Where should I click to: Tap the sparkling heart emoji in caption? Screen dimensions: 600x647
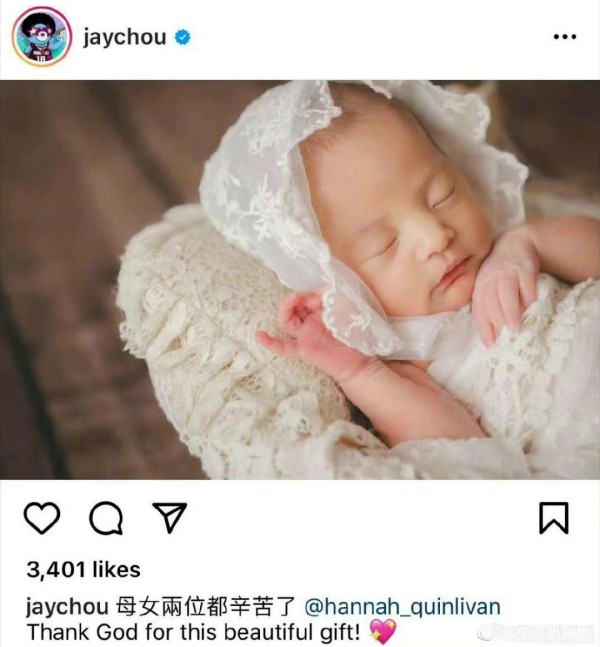(x=383, y=632)
